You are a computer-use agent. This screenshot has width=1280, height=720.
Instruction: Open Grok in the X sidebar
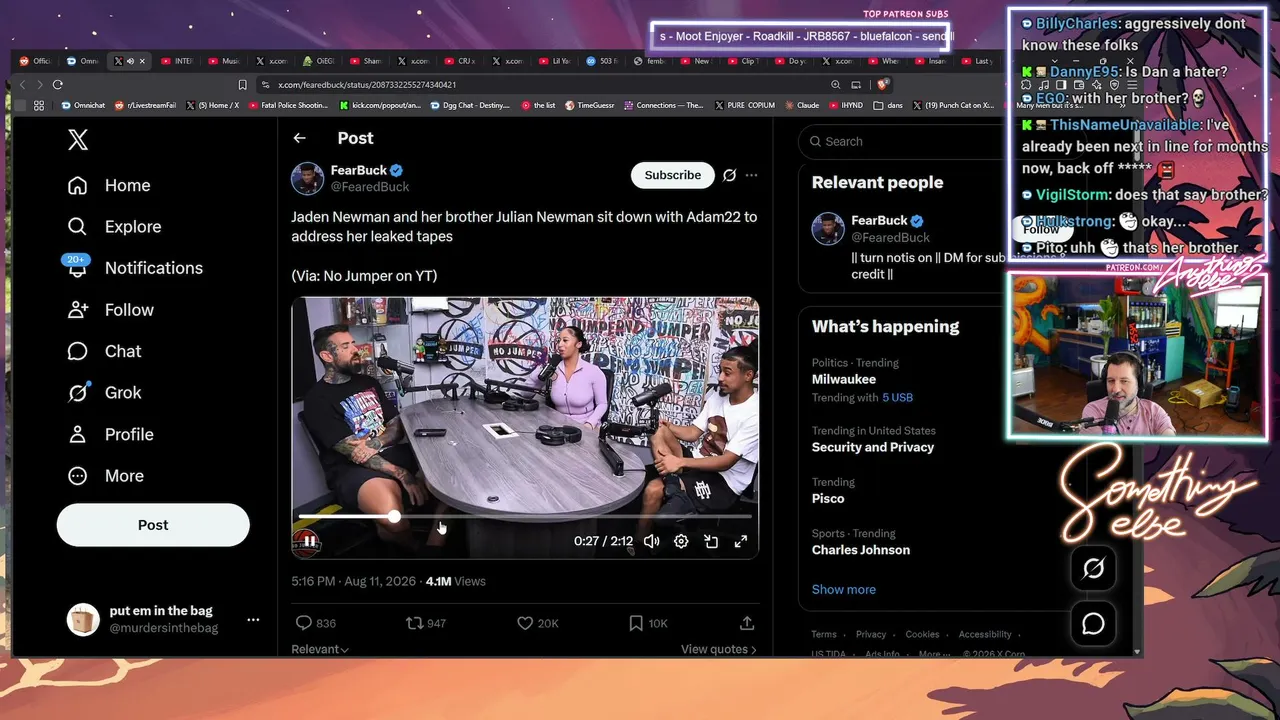point(105,393)
